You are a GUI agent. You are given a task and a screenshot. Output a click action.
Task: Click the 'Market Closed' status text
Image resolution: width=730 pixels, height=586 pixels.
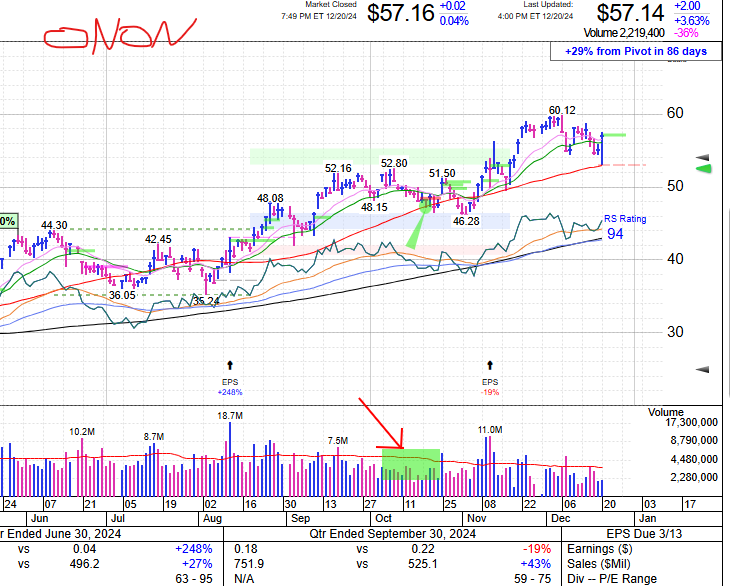[x=331, y=4]
